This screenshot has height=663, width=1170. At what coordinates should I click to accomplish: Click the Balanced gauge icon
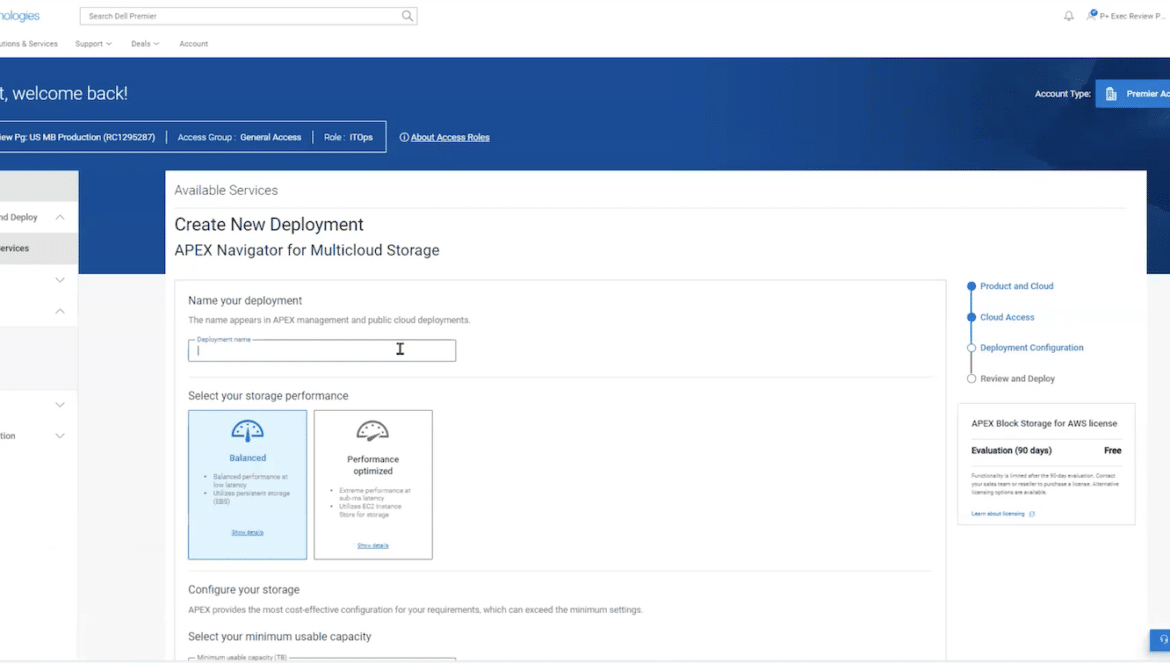pyautogui.click(x=247, y=430)
